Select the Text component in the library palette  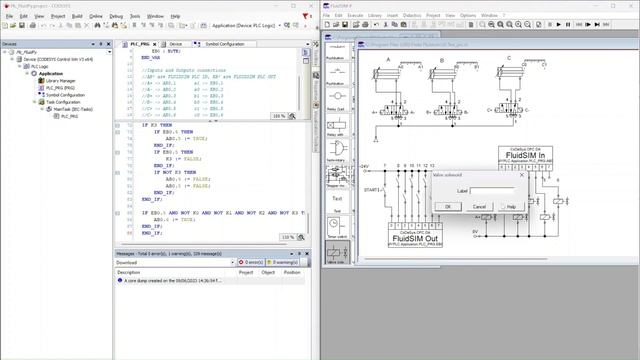(x=337, y=202)
